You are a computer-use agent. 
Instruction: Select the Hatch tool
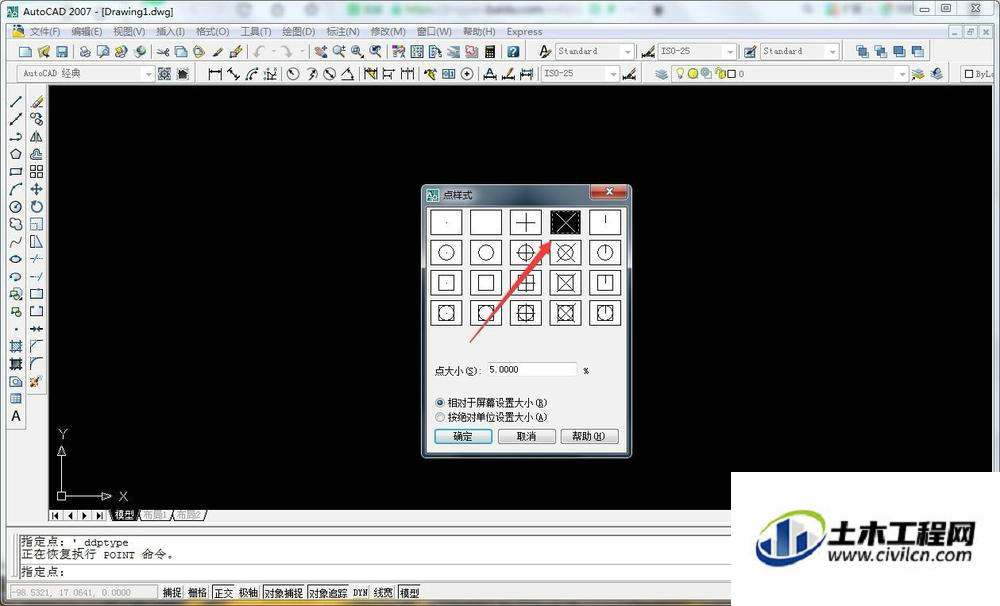16,346
